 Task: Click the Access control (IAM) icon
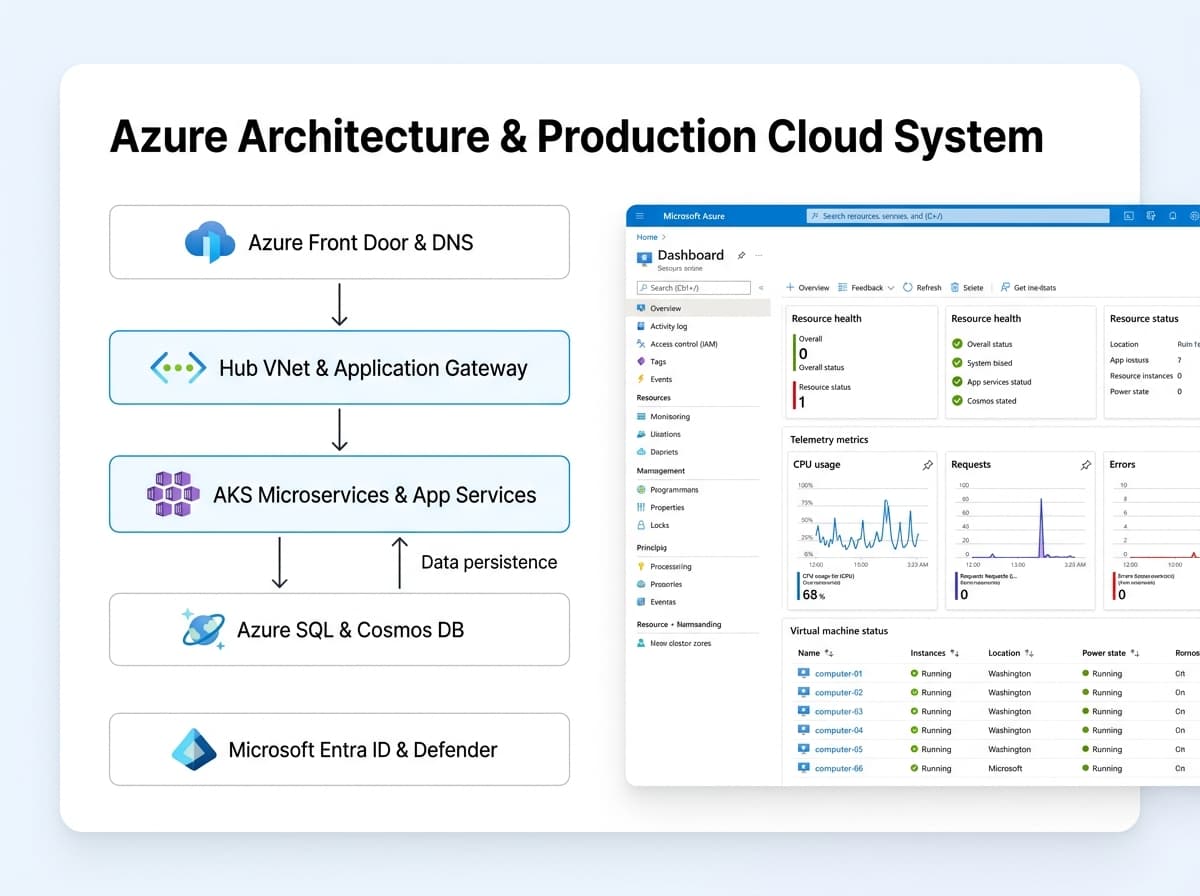click(x=641, y=344)
